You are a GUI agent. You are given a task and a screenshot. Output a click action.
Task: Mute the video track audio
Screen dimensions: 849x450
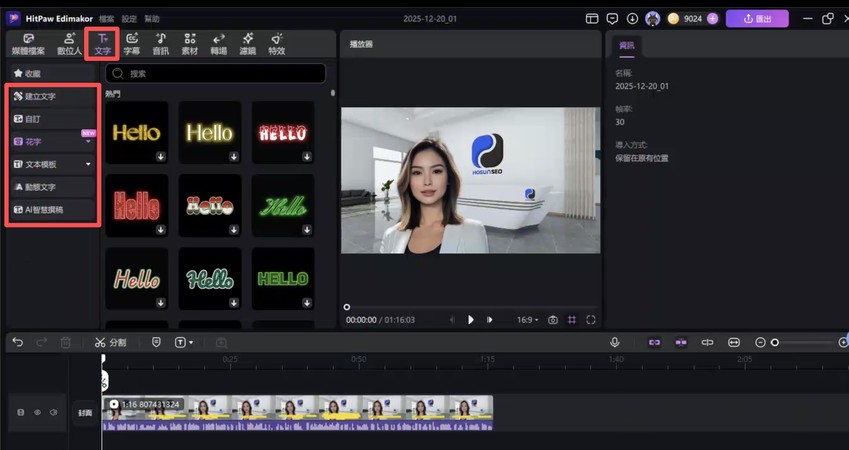[x=53, y=411]
